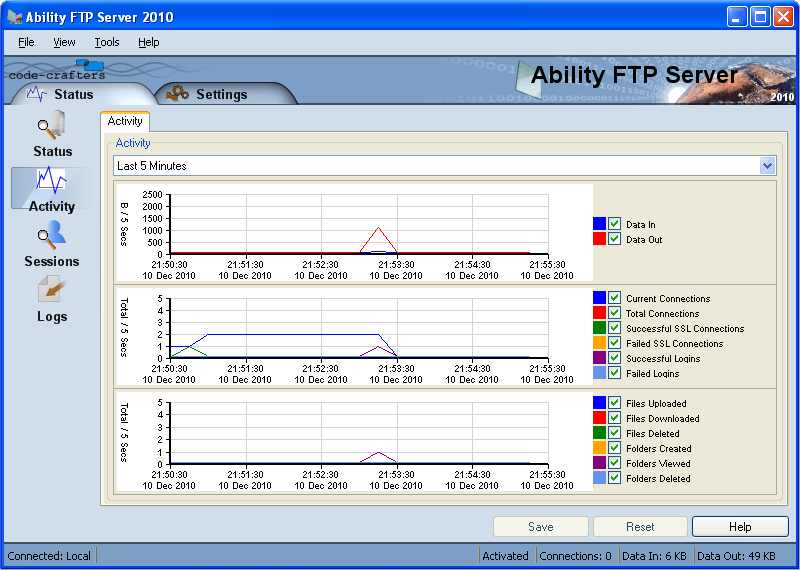This screenshot has width=800, height=570.
Task: Click the green Files Deleted swatch
Action: (x=599, y=433)
